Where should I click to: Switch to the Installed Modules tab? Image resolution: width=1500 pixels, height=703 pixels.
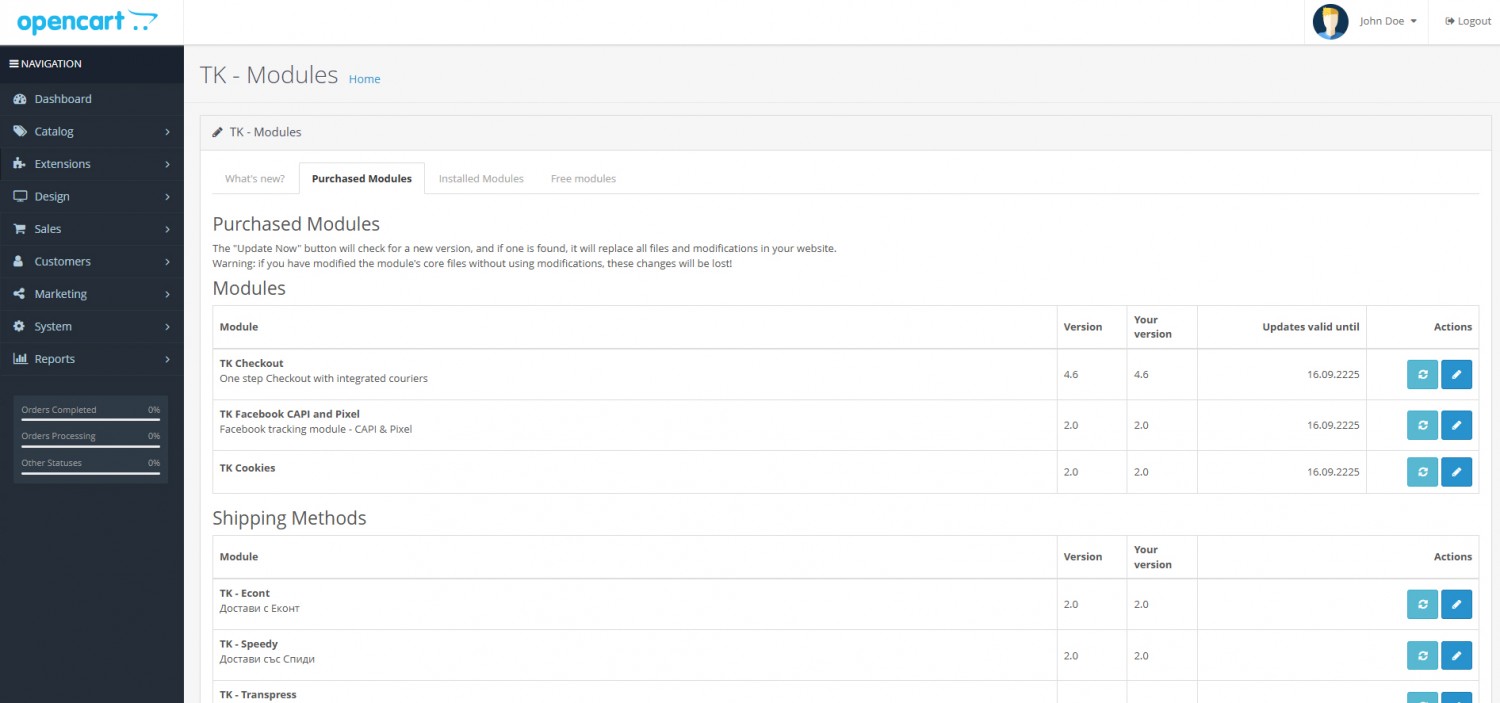point(481,179)
